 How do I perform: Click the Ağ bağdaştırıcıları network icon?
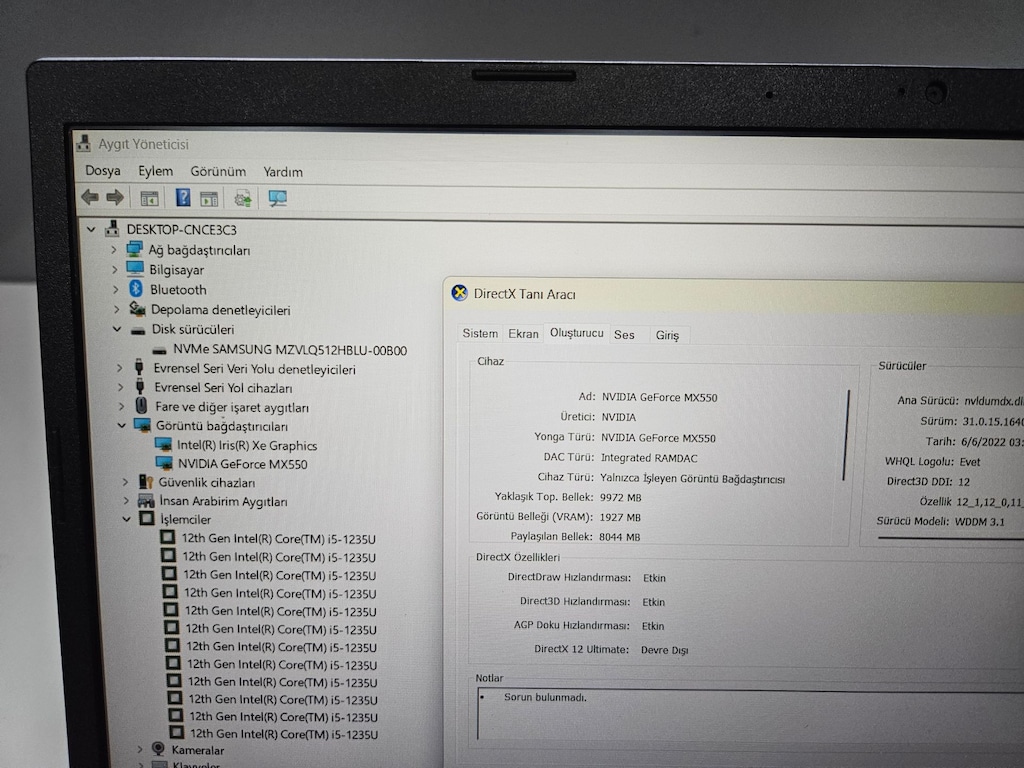pyautogui.click(x=135, y=249)
